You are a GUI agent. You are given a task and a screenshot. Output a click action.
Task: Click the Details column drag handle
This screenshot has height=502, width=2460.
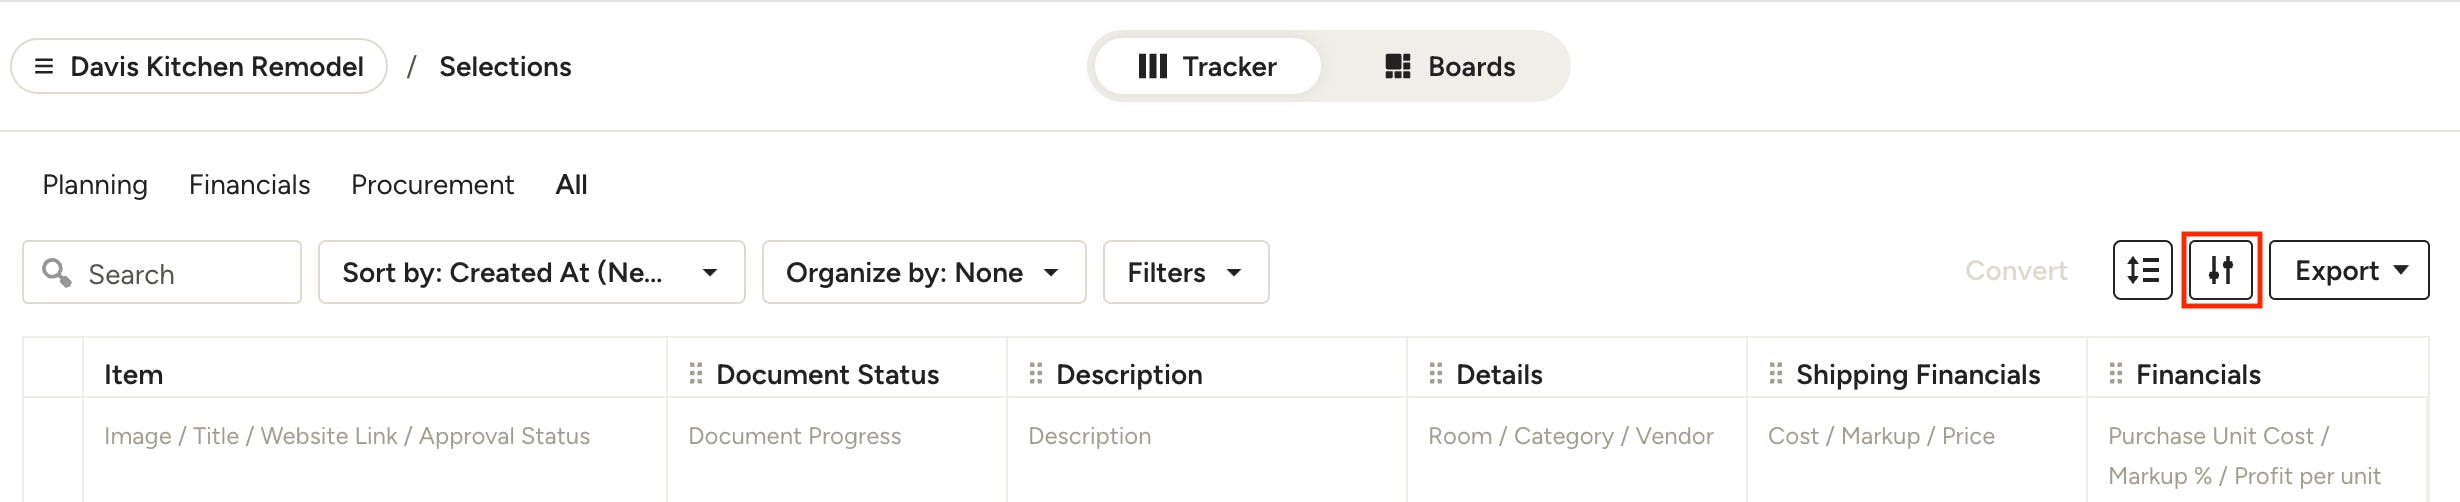point(1436,374)
